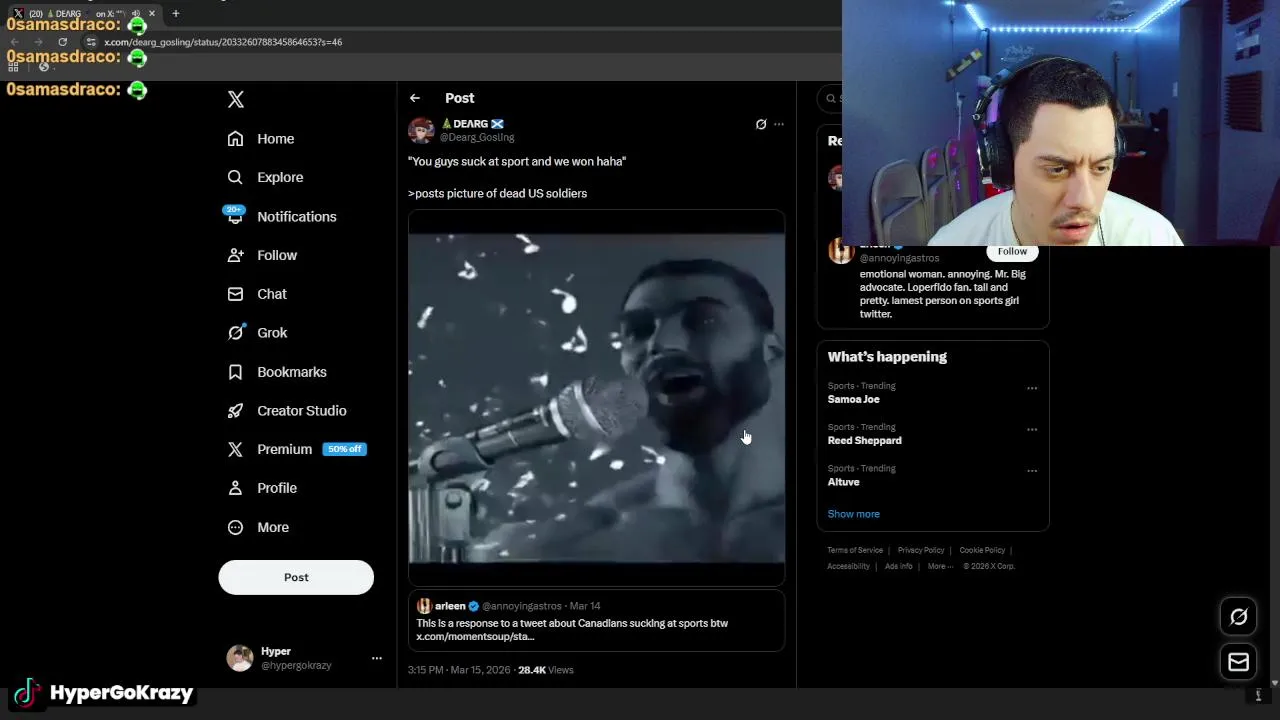Viewport: 1280px width, 720px height.
Task: Click Show more under trending topics
Action: pos(853,514)
